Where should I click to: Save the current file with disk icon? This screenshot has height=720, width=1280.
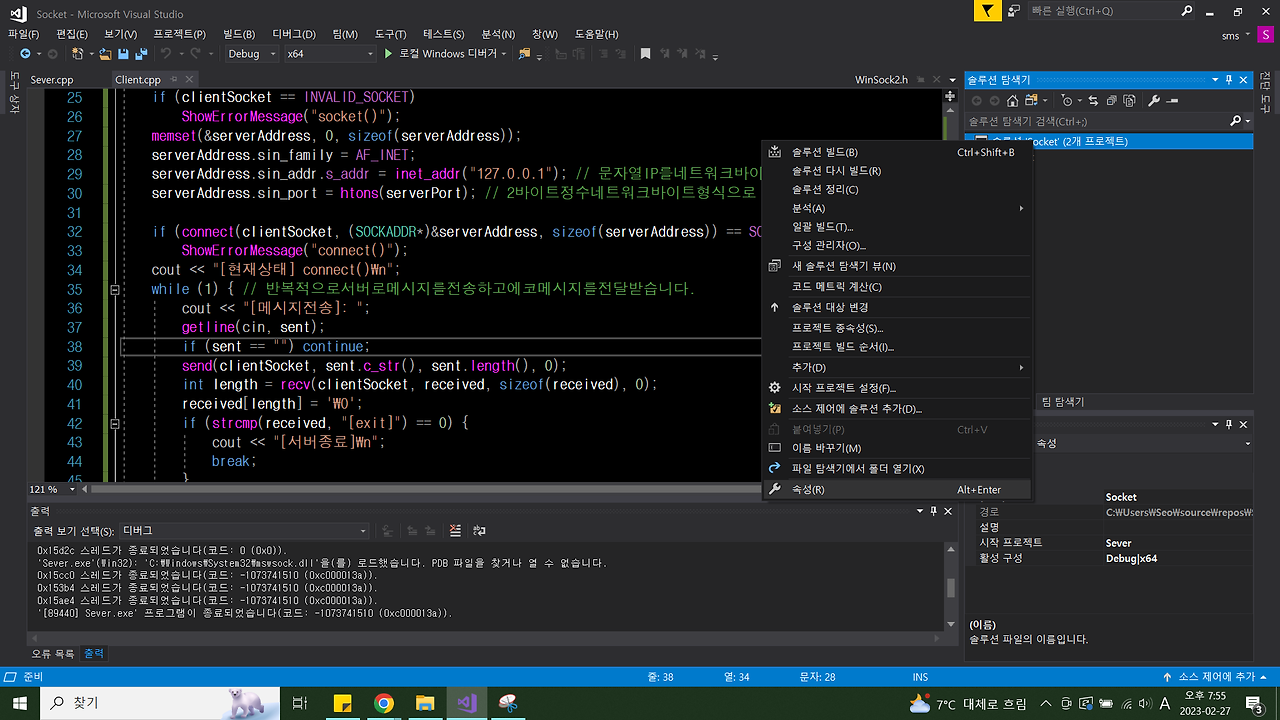[124, 53]
